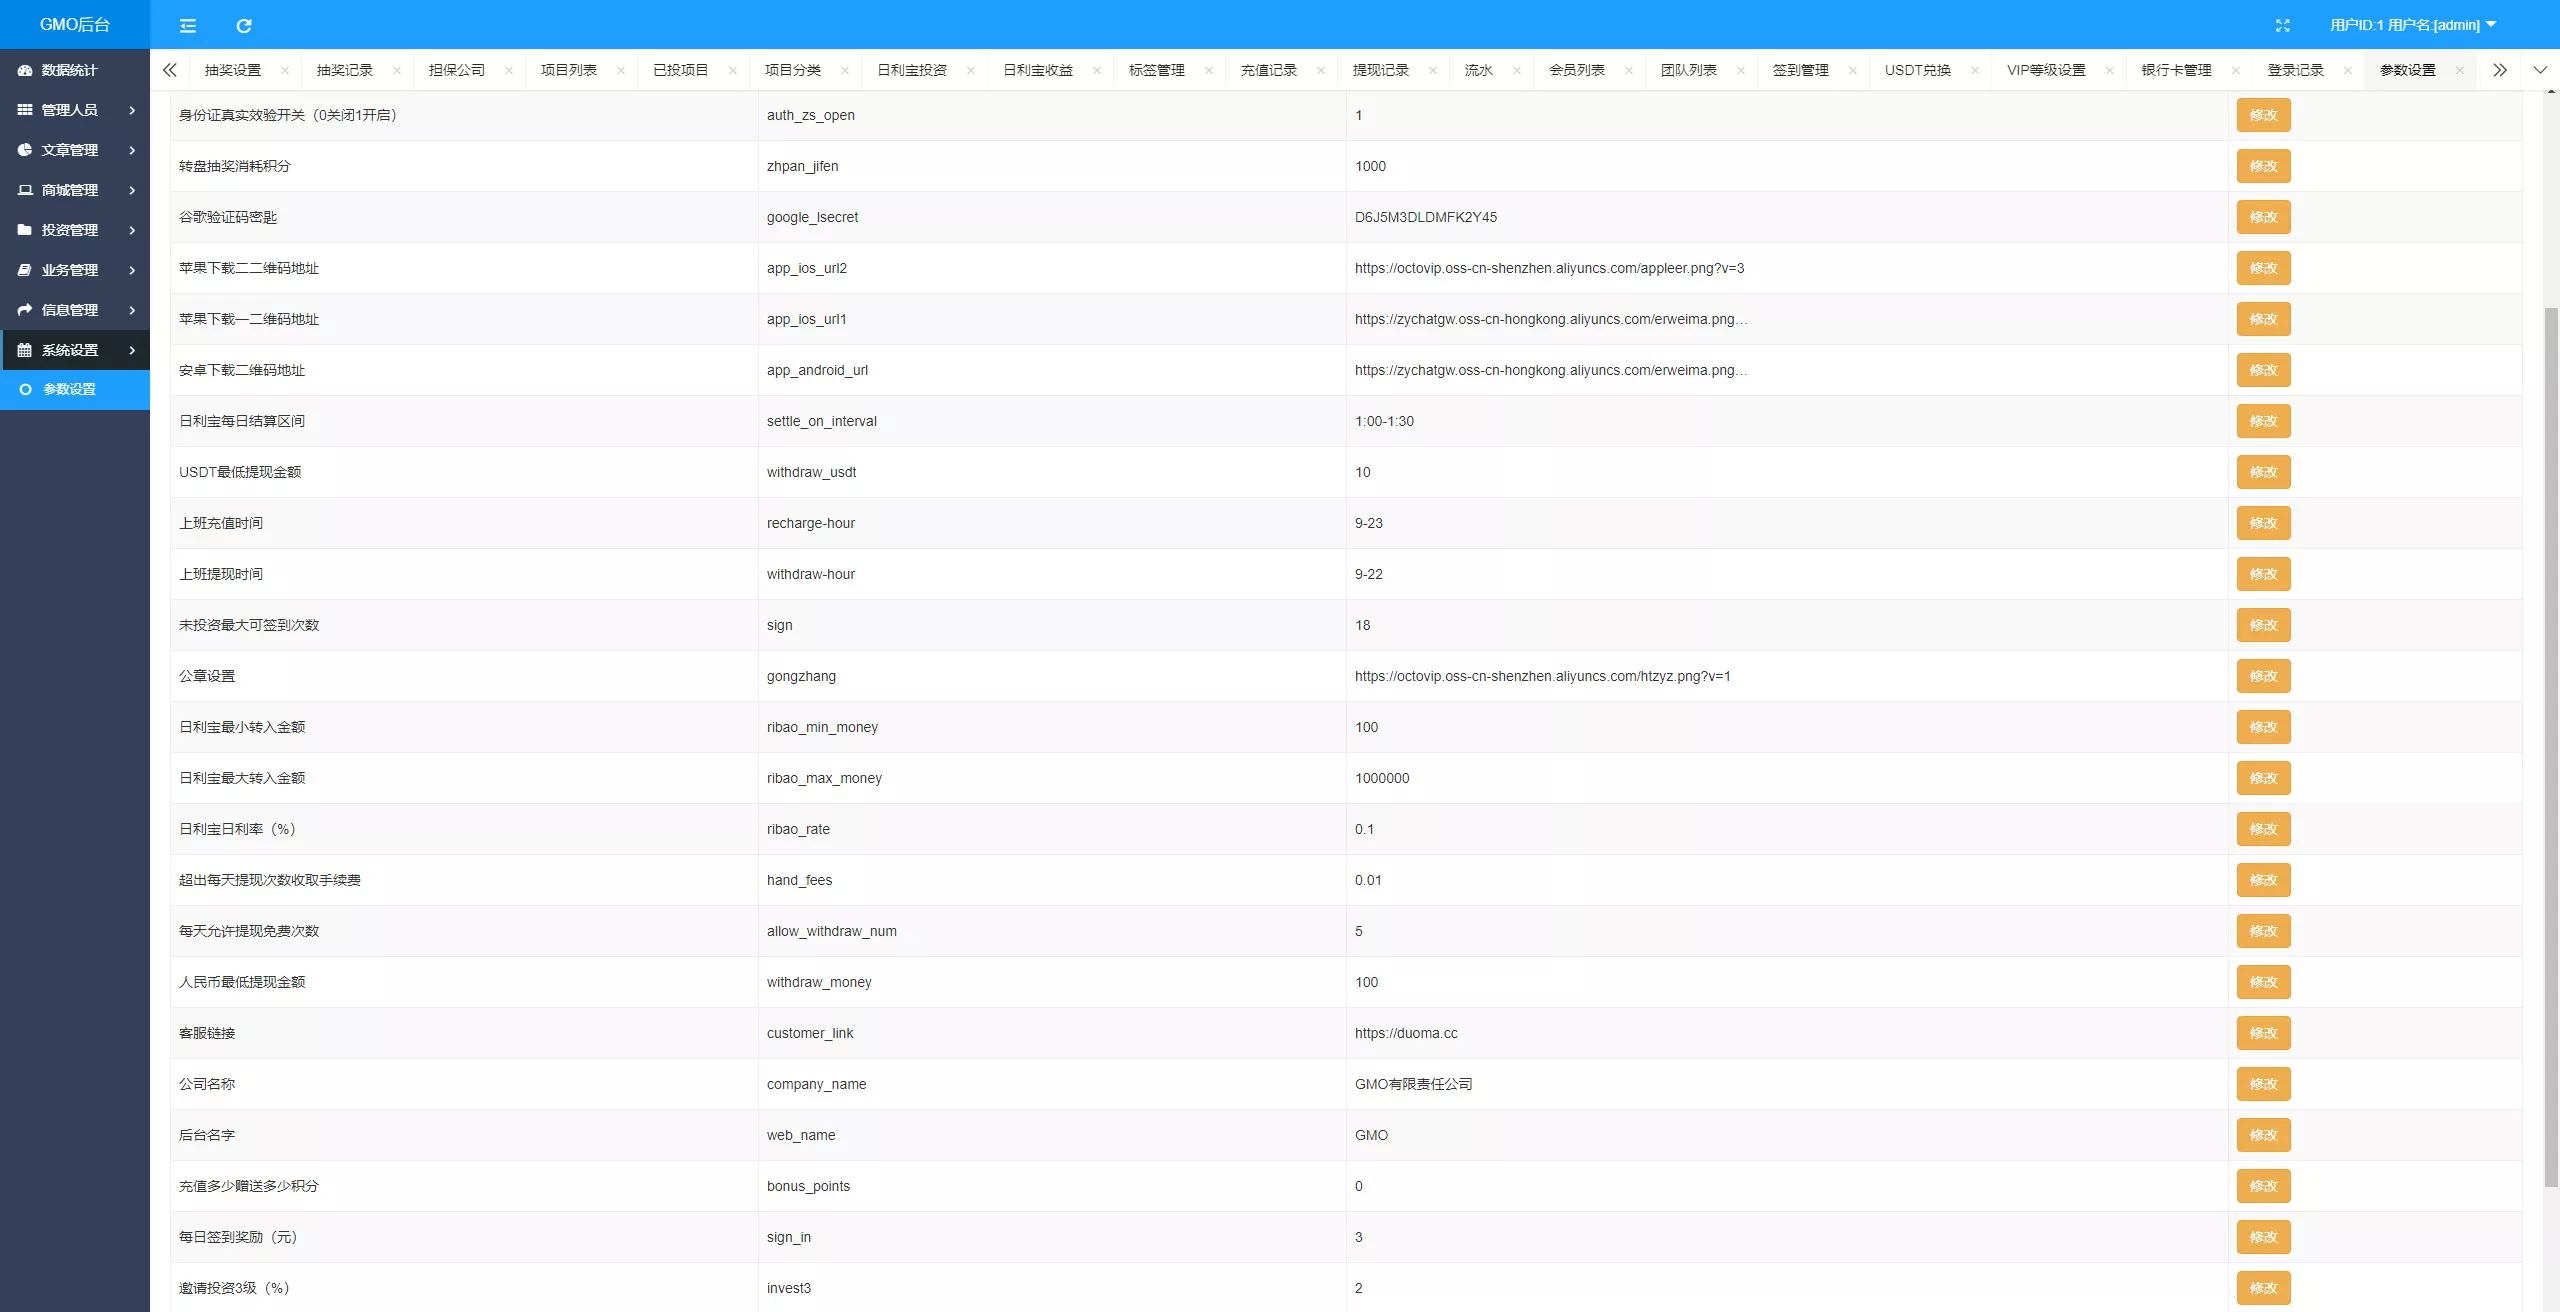Select the https://duoma.cc value
Screen dimensions: 2560x1312
pyautogui.click(x=1406, y=1033)
